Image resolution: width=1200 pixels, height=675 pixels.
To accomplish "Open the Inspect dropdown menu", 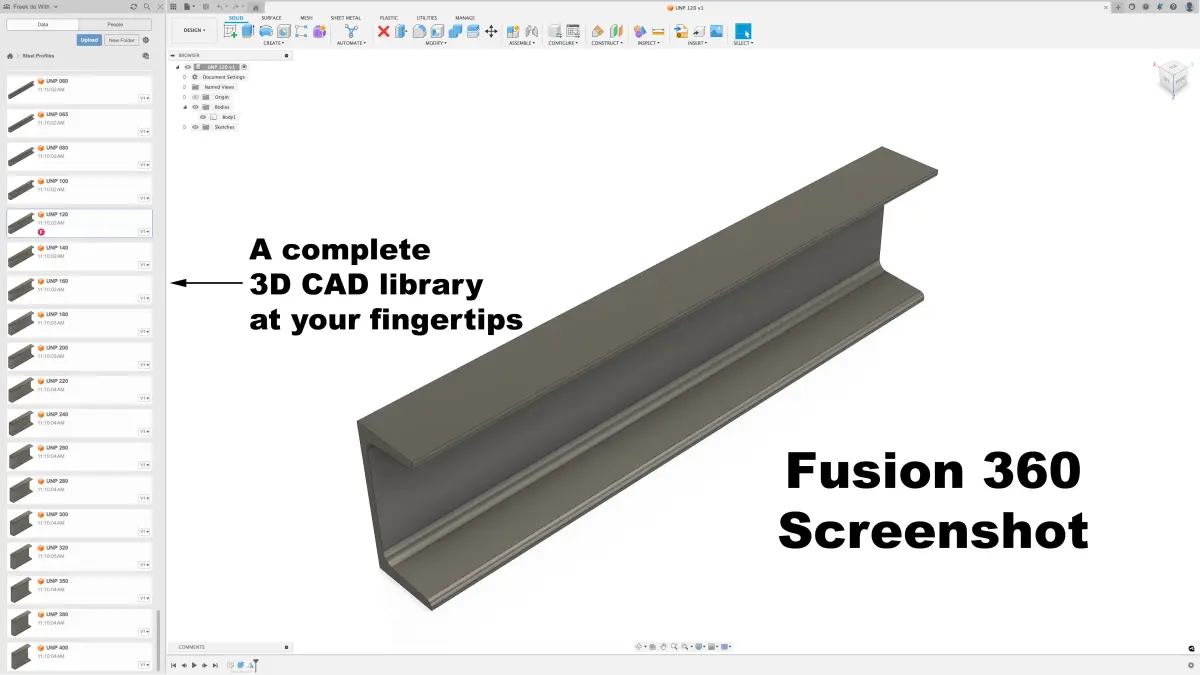I will click(649, 43).
